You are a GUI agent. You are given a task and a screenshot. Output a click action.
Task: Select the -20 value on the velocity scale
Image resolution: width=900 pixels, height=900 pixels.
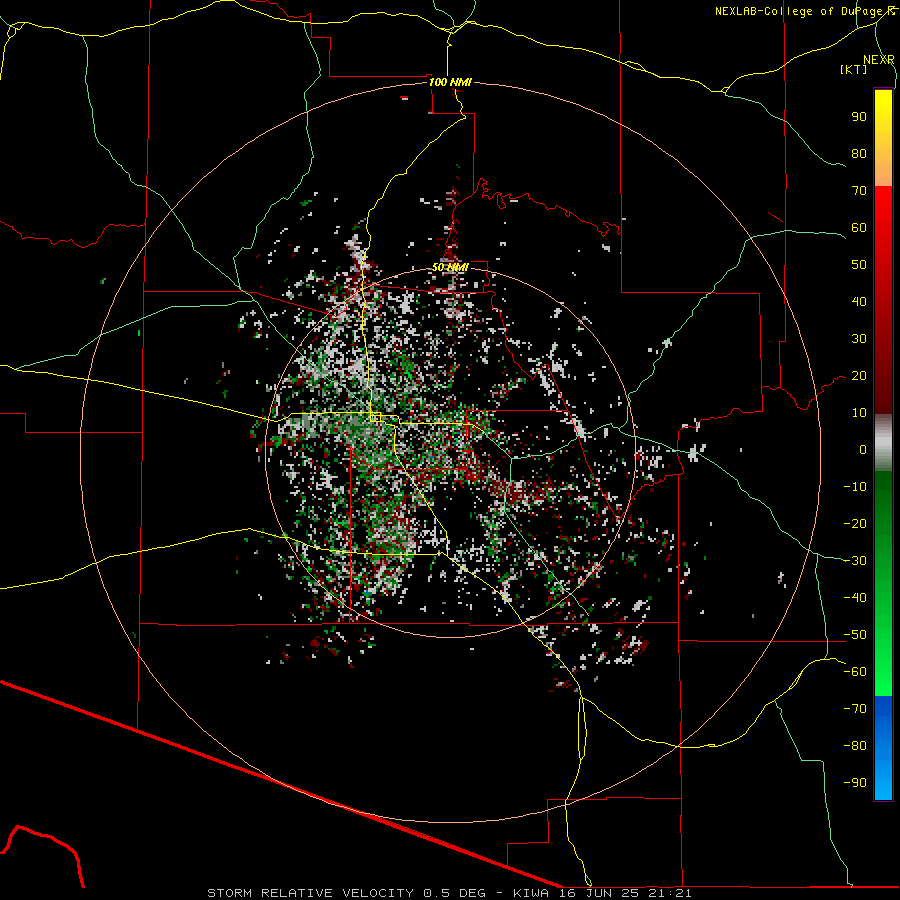[x=855, y=523]
